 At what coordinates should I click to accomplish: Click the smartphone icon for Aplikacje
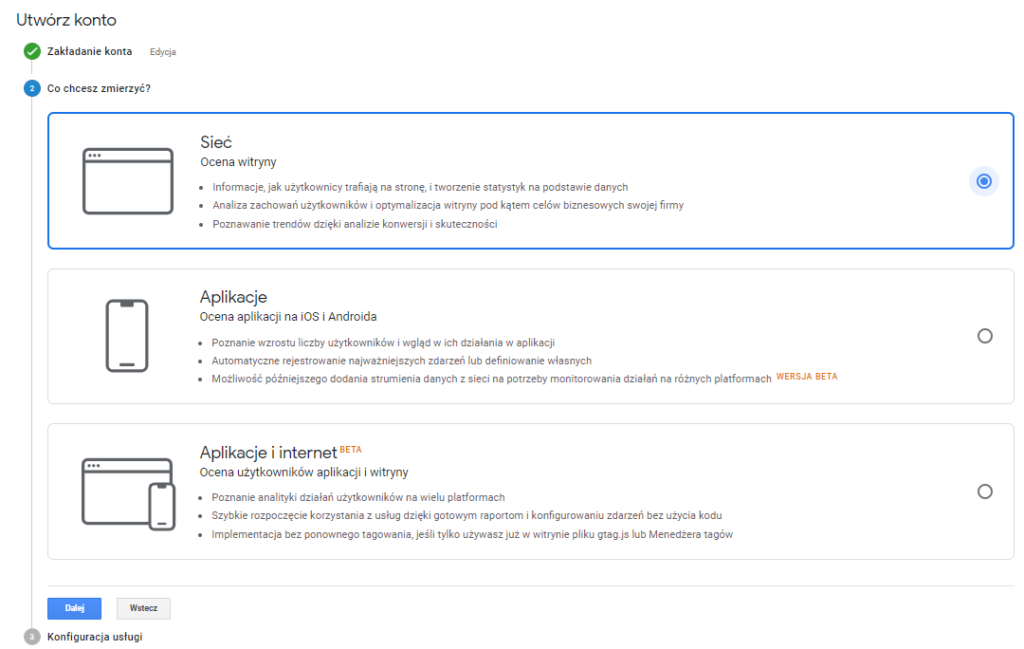[127, 336]
